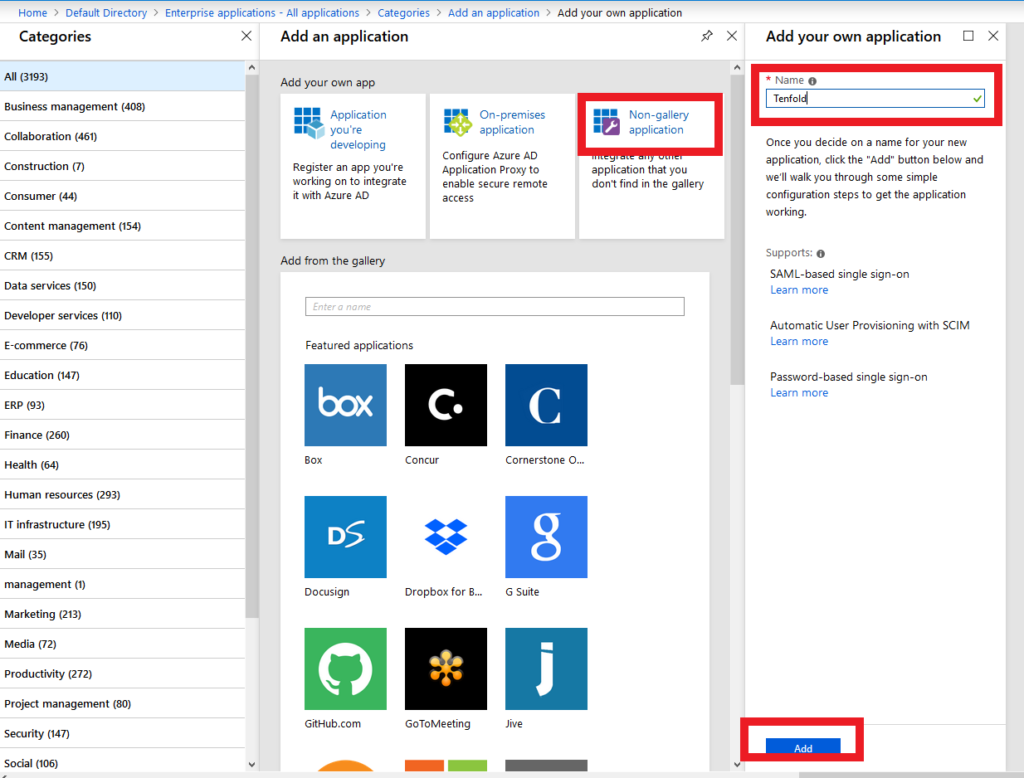Open the Box gallery application tile
Screen dimensions: 1024x778
(x=345, y=405)
